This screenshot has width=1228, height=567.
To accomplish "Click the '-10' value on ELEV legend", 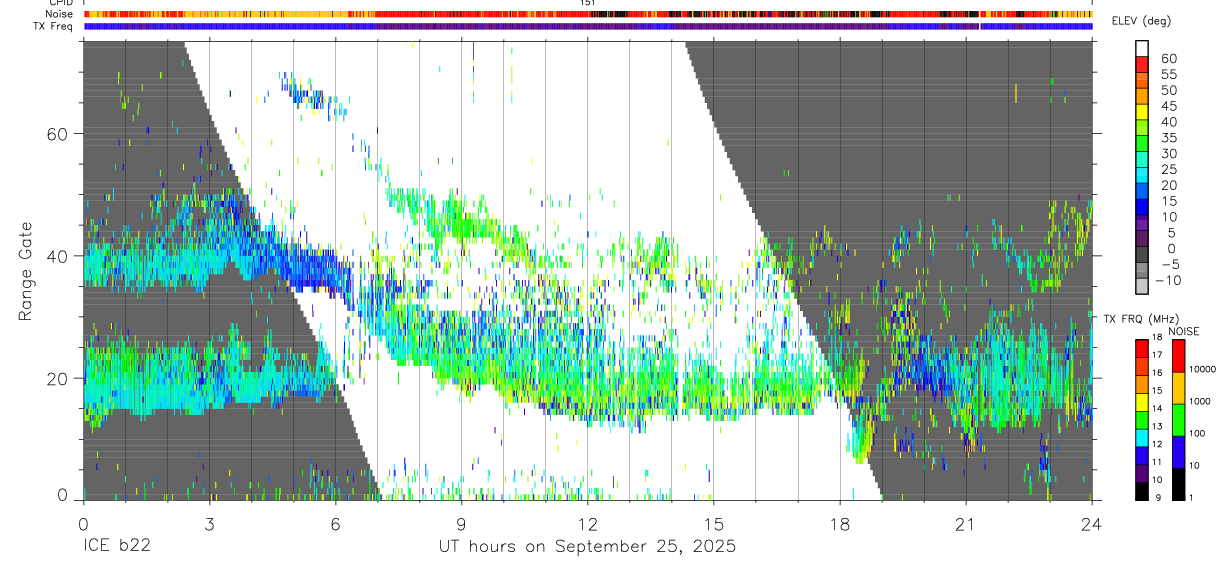I will click(1168, 280).
